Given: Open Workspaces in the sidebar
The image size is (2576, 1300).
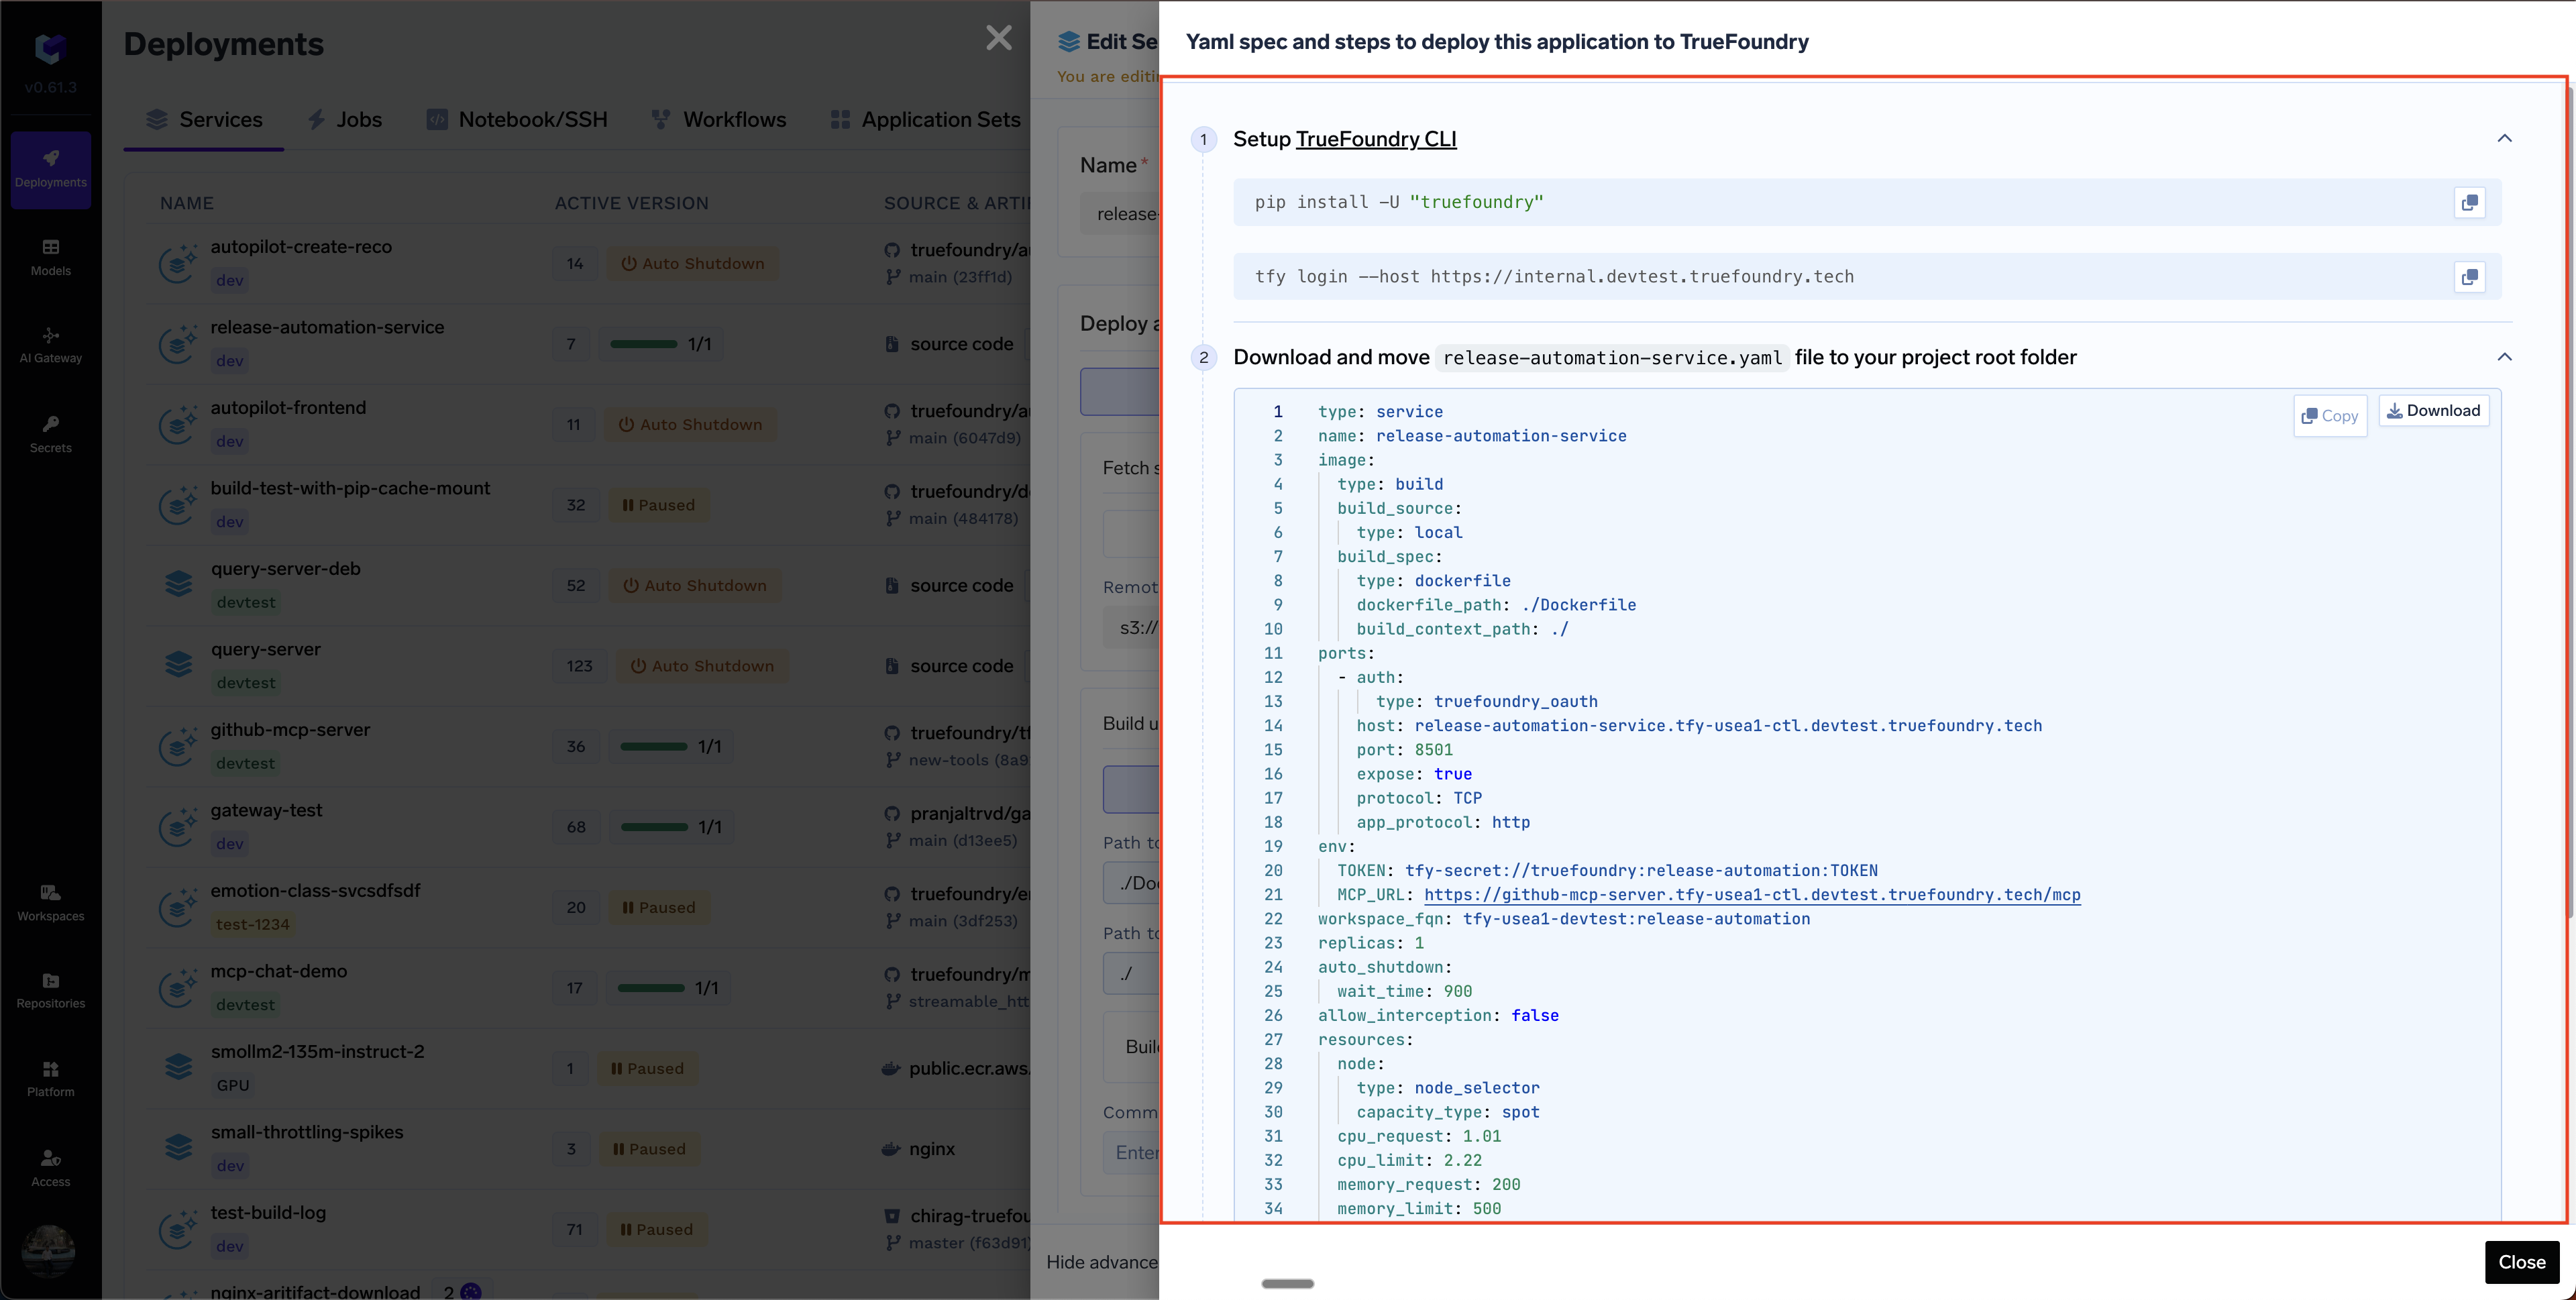Looking at the screenshot, I should pos(51,902).
